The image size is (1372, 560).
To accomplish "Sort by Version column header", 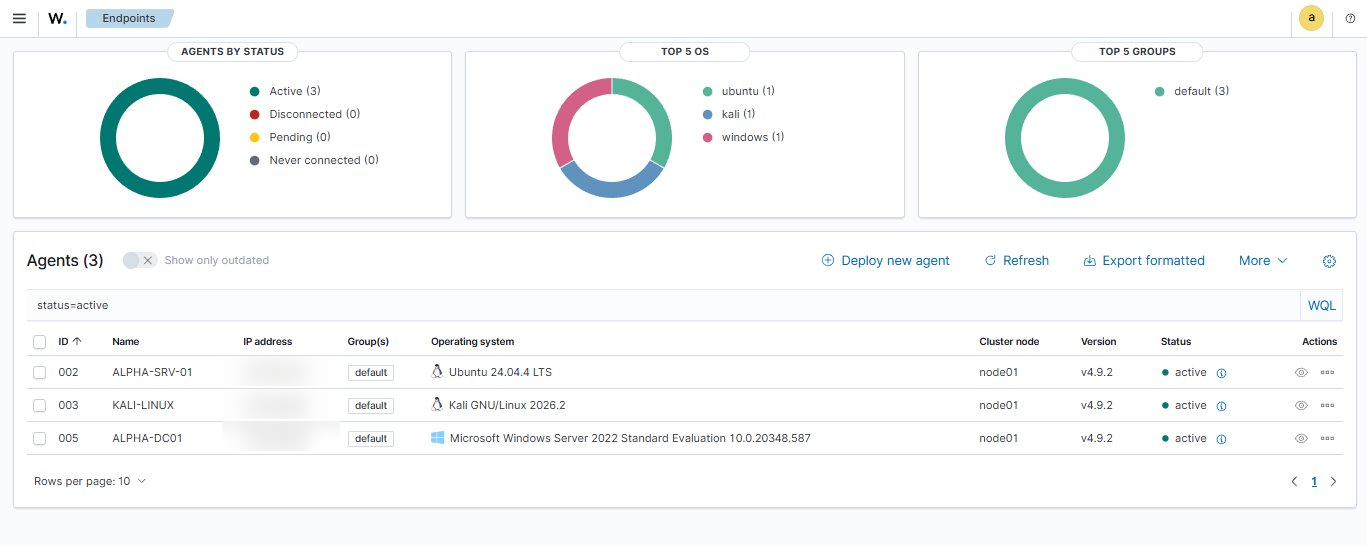I will click(1099, 341).
